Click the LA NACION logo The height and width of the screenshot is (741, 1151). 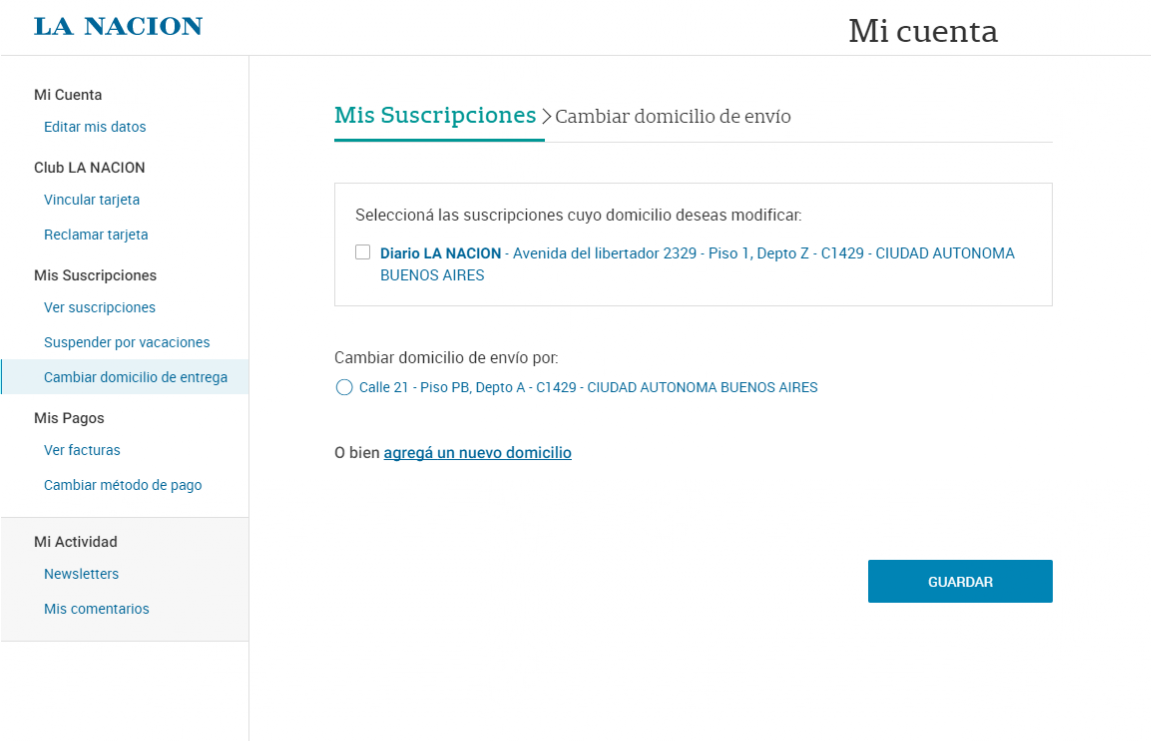(118, 26)
